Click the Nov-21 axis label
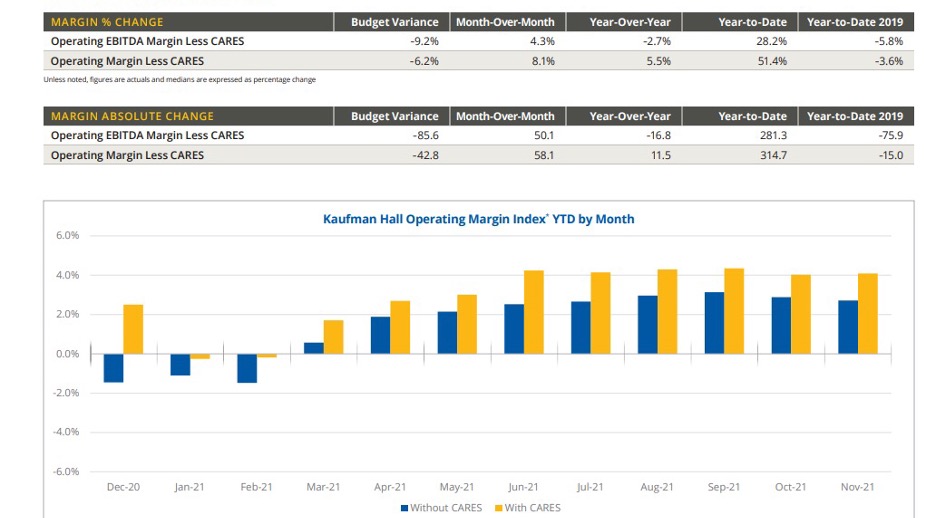The height and width of the screenshot is (518, 936). pos(857,487)
